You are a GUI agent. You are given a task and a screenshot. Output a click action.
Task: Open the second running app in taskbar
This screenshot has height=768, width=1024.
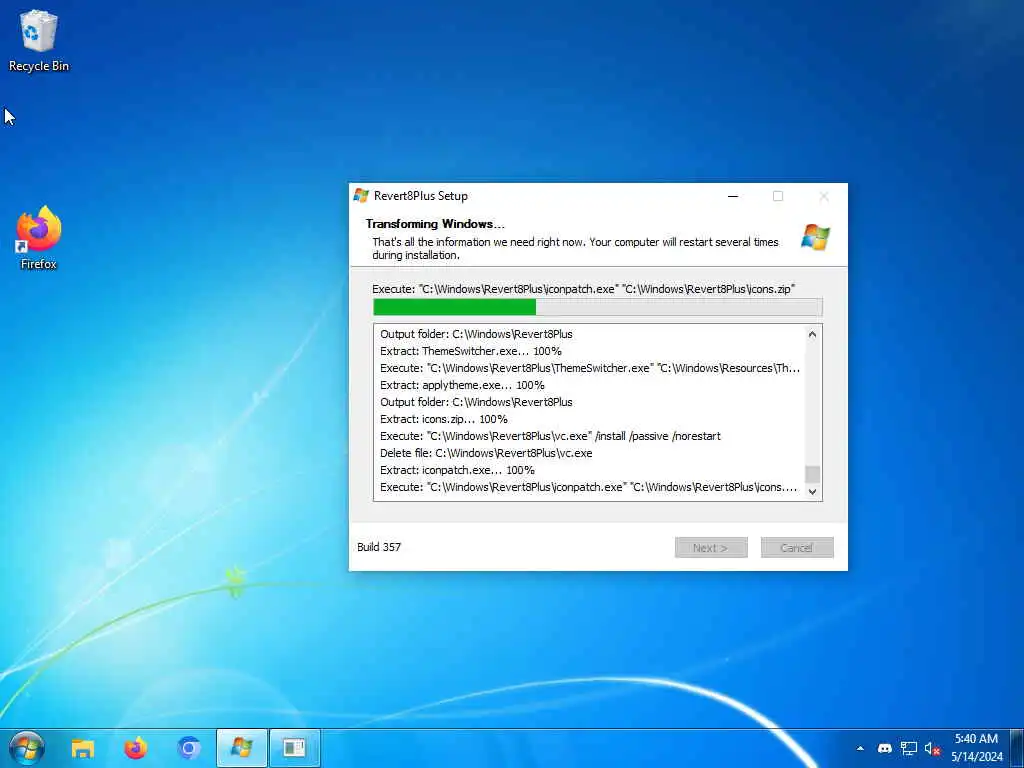[x=295, y=748]
